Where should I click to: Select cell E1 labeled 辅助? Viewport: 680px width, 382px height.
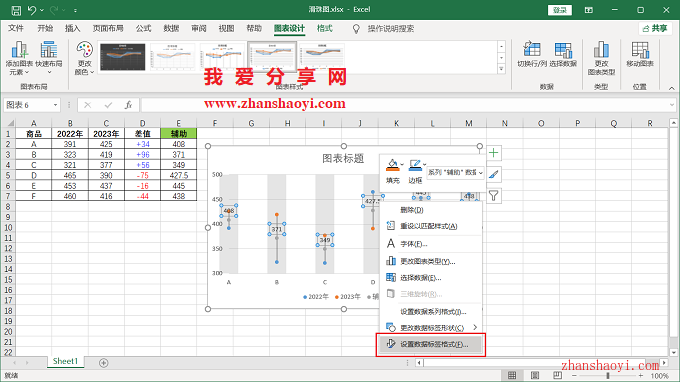178,134
